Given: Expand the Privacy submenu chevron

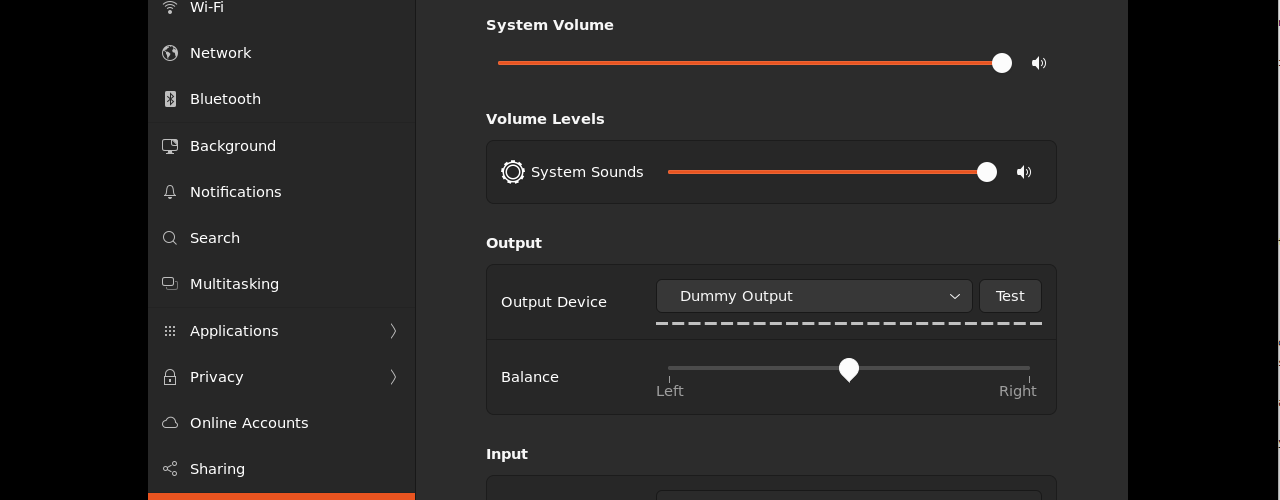Looking at the screenshot, I should pyautogui.click(x=393, y=377).
